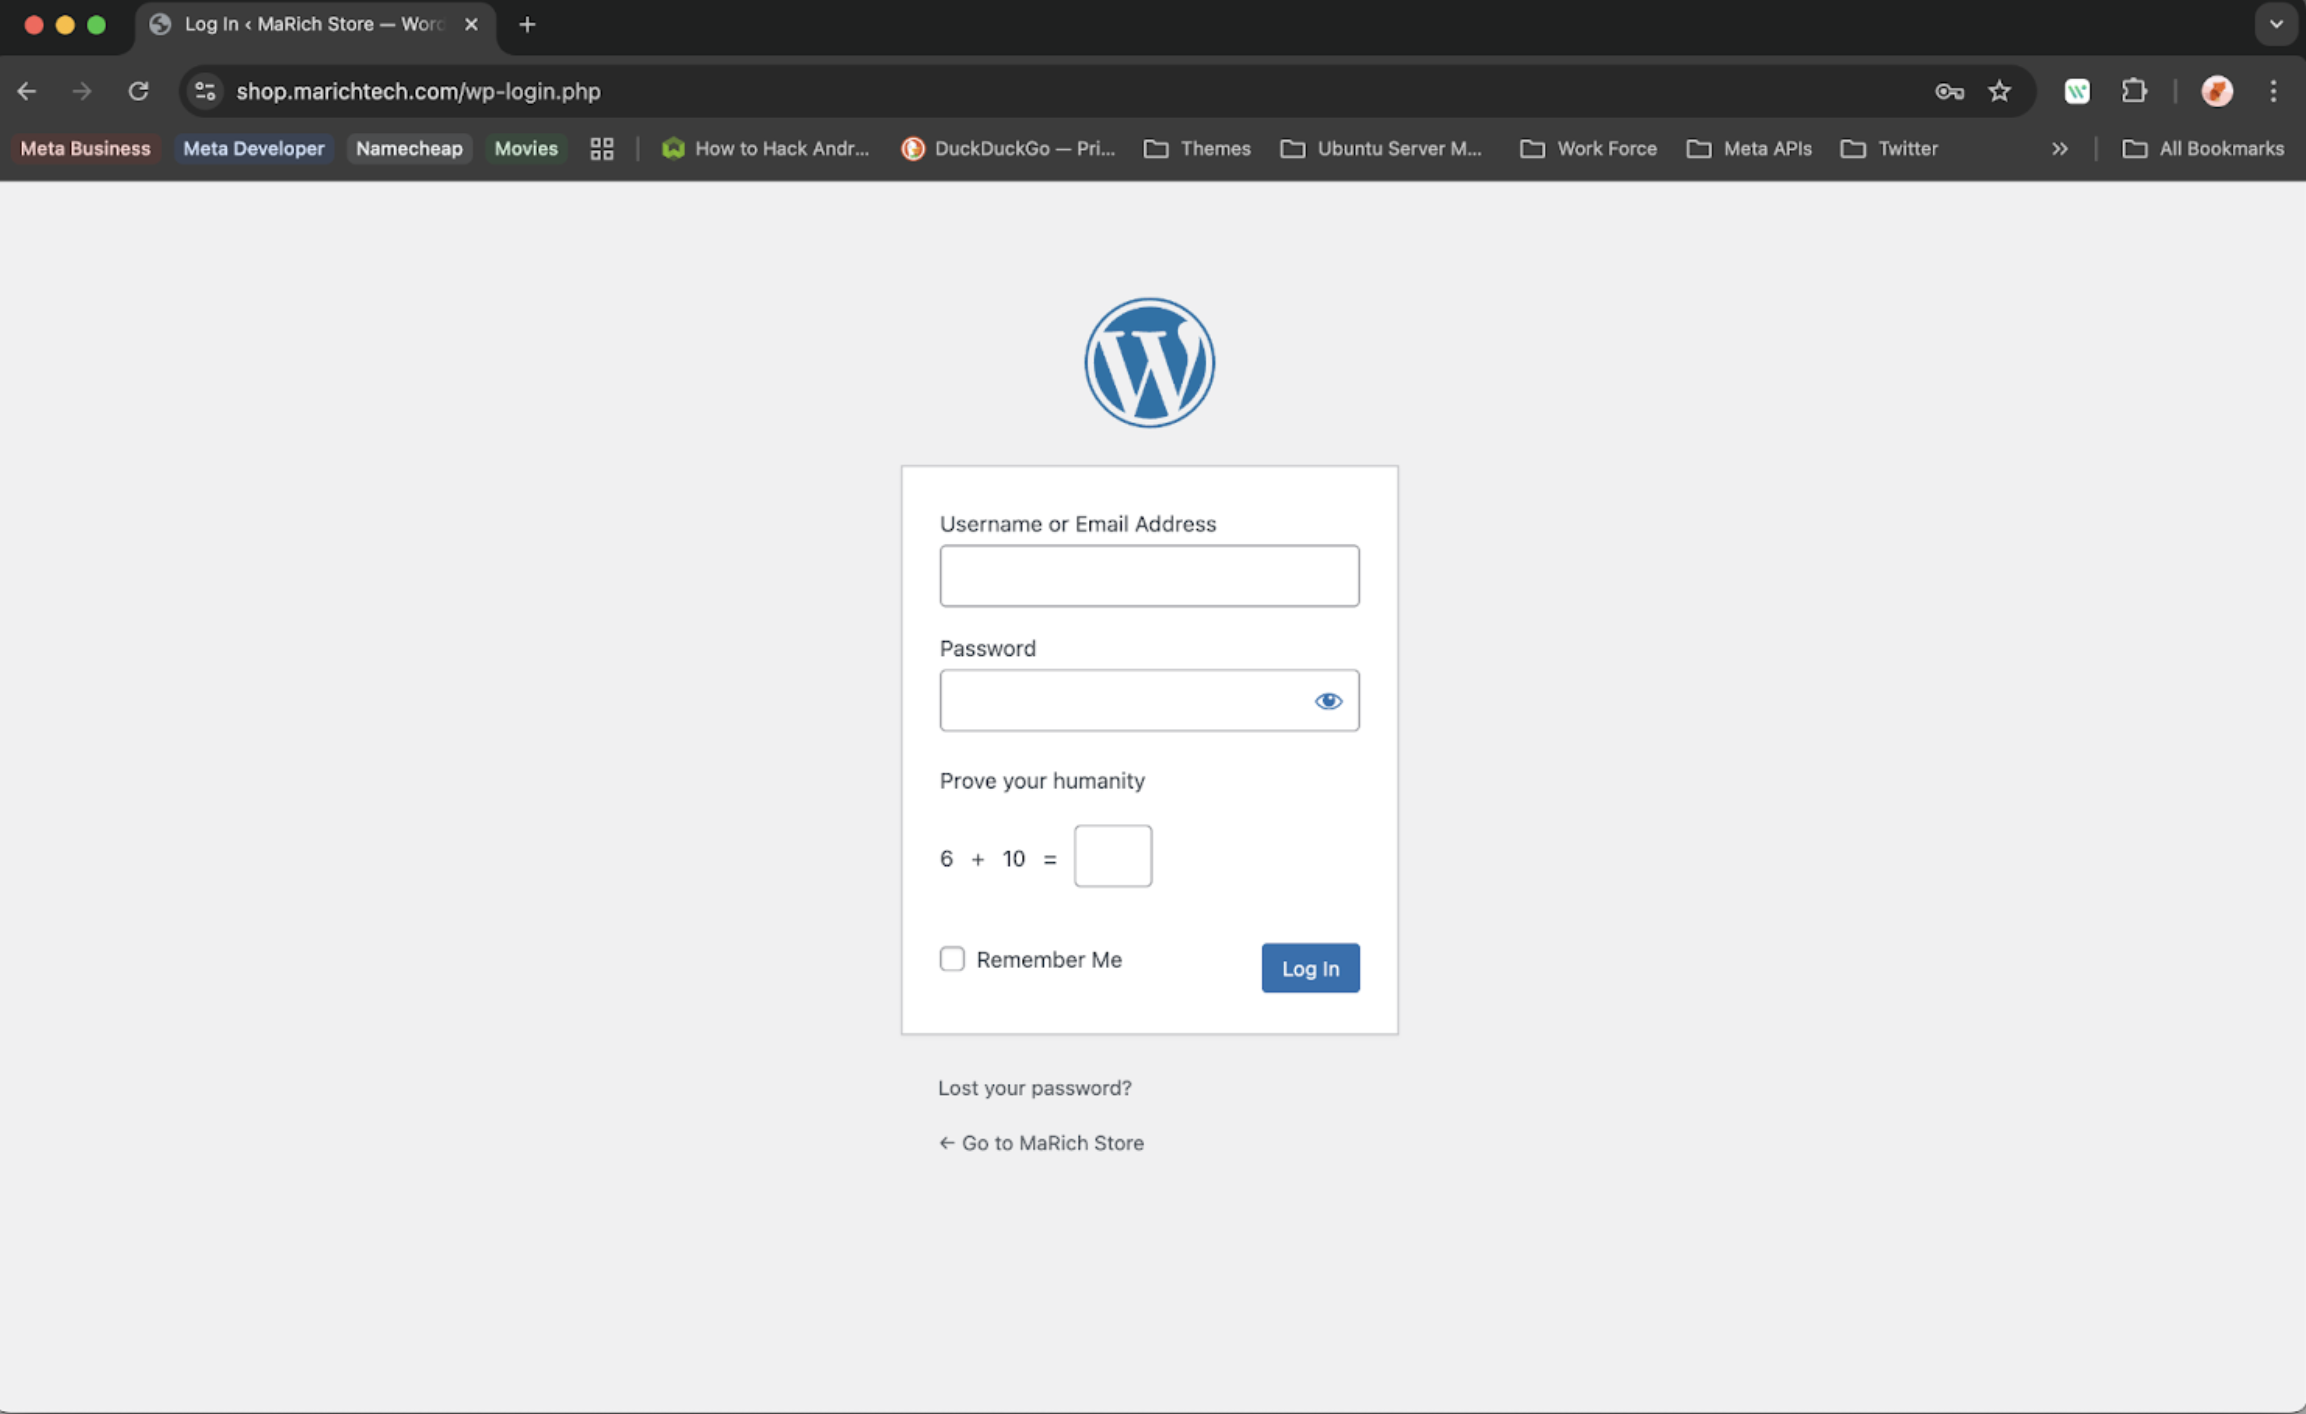Image resolution: width=2306 pixels, height=1414 pixels.
Task: Click the Username or Email Address field
Action: [x=1149, y=576]
